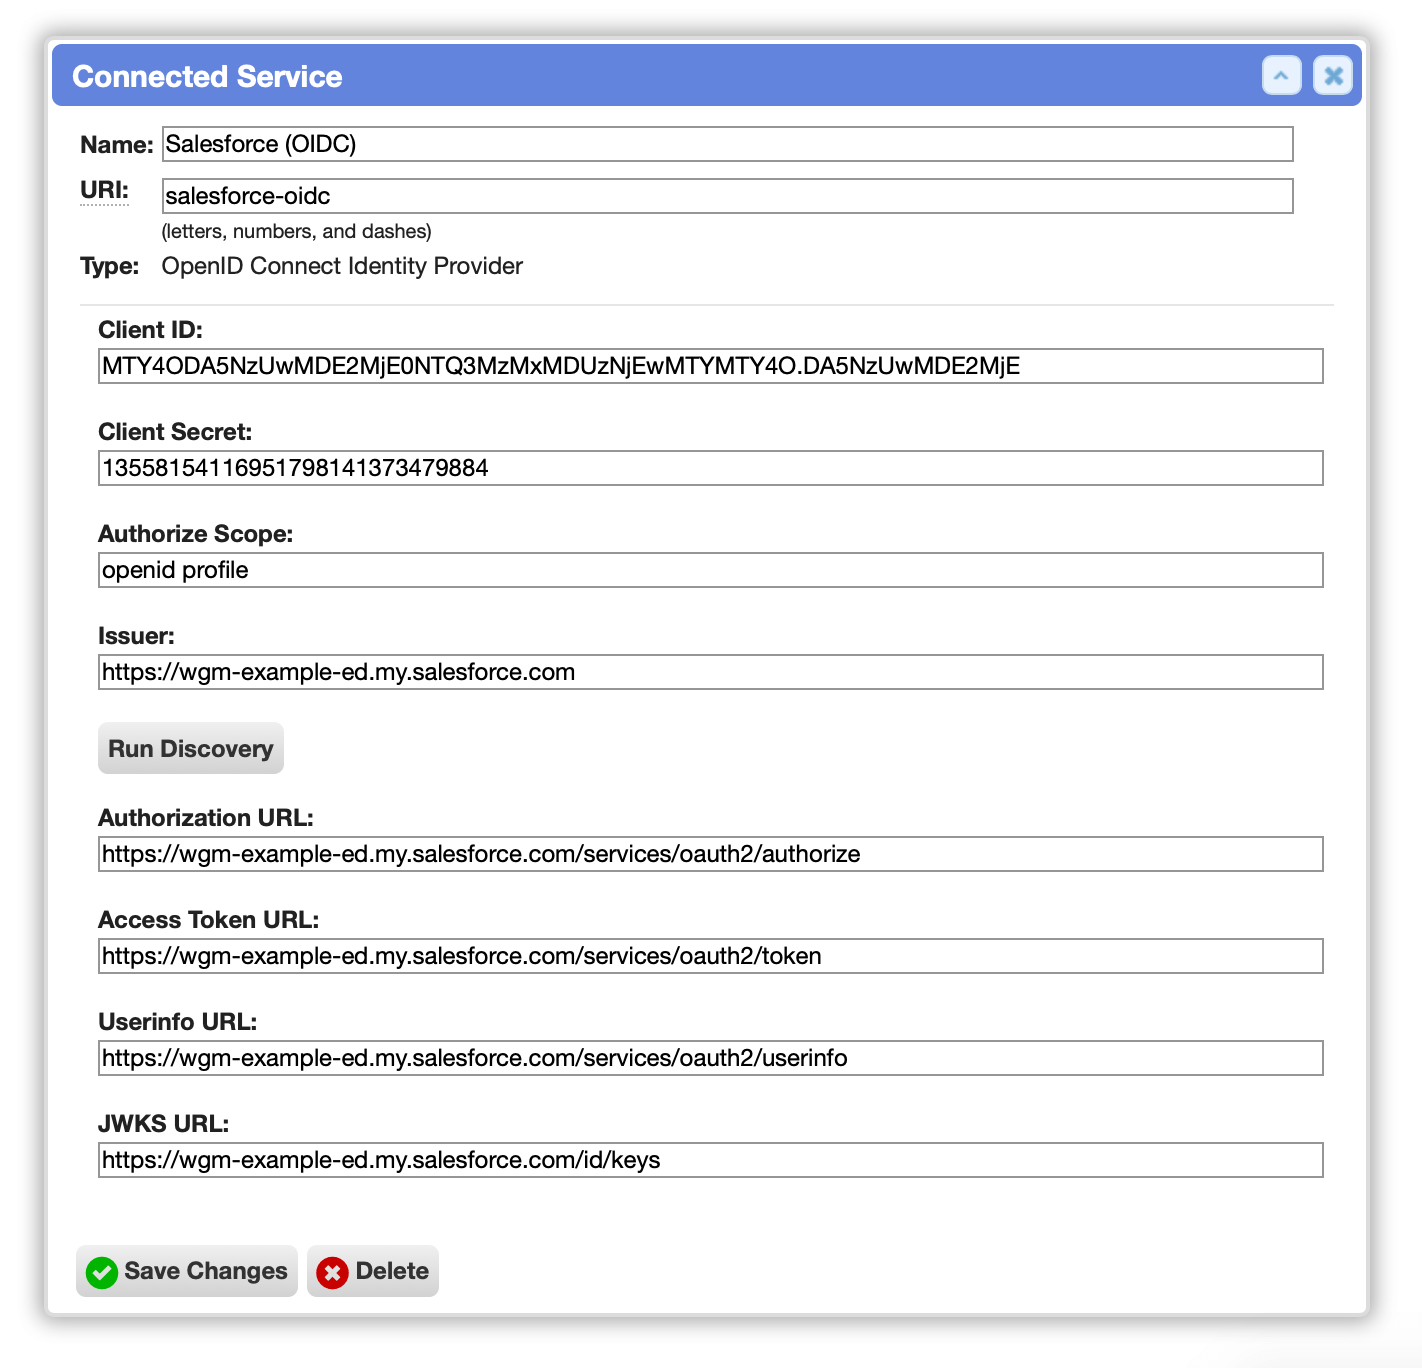Click the Name input field
Viewport: 1422px width, 1368px height.
coord(727,144)
